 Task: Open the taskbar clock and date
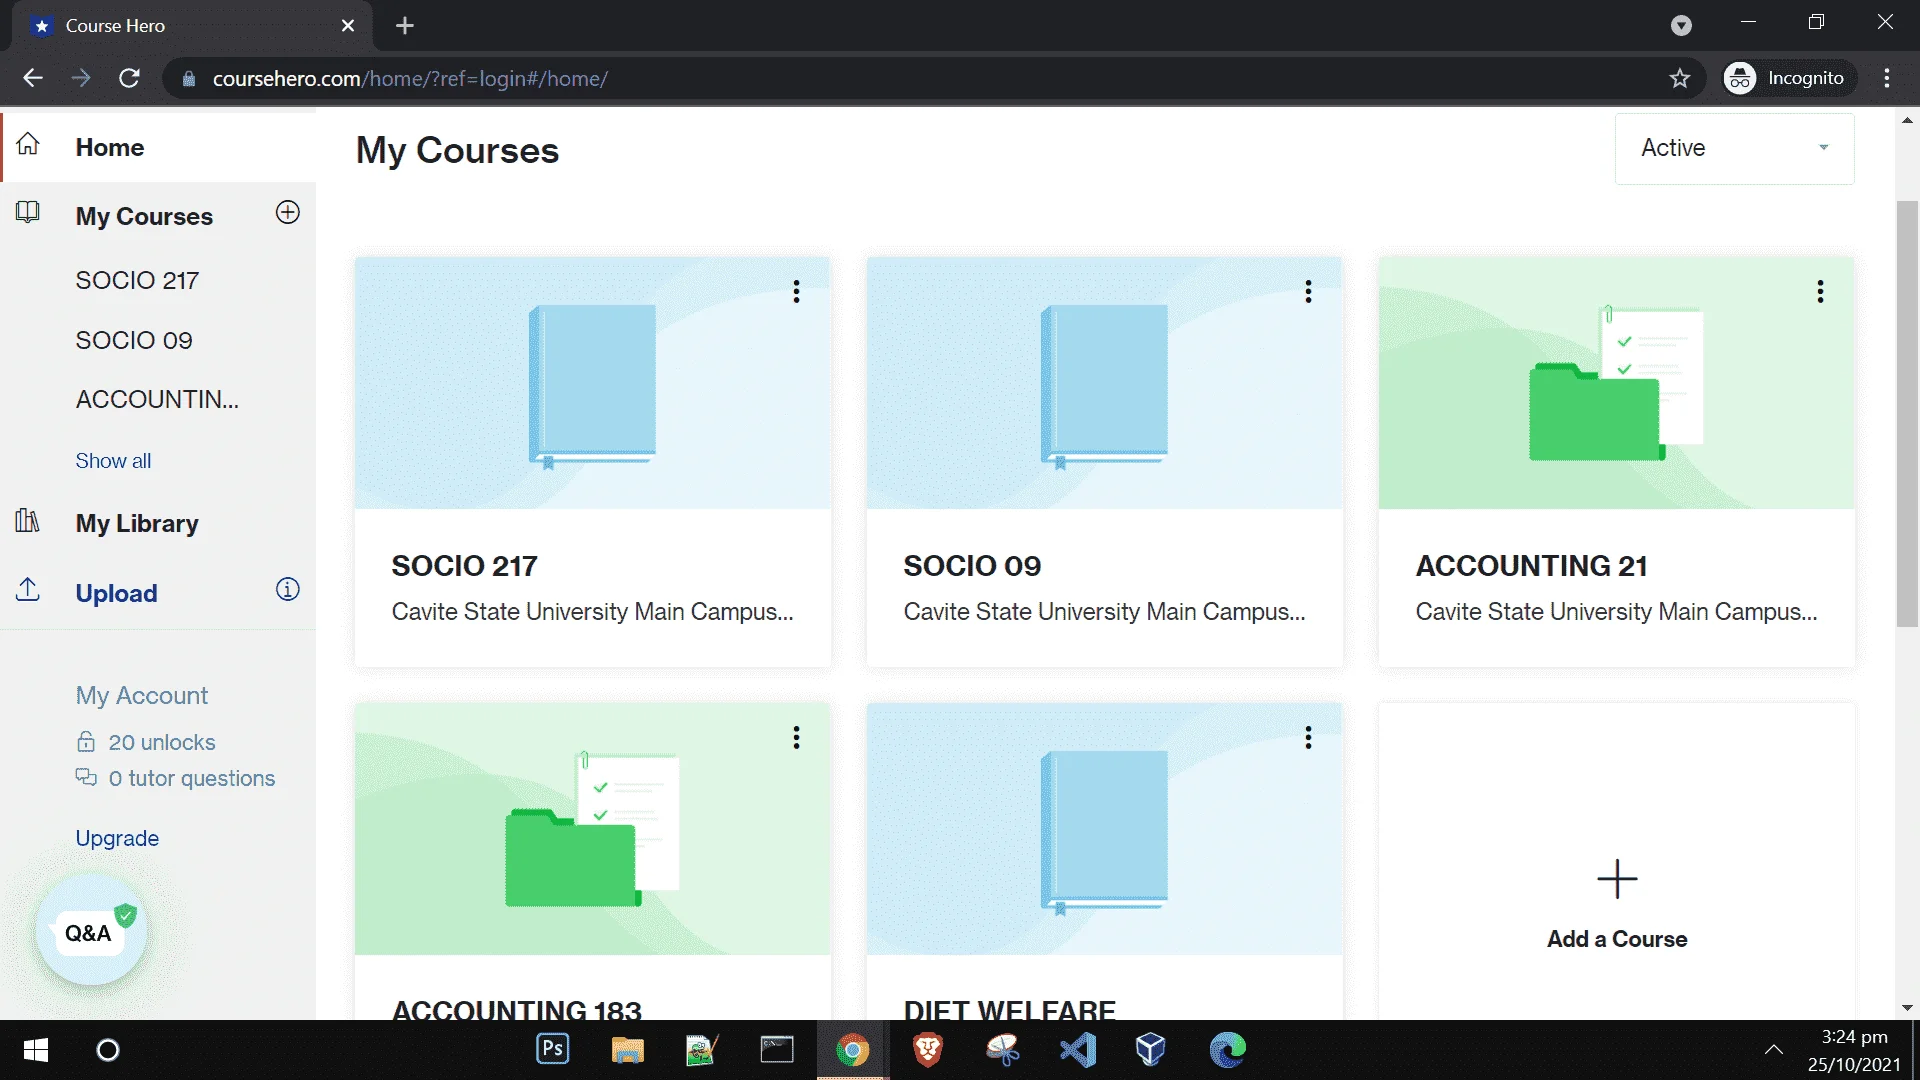click(1854, 1050)
